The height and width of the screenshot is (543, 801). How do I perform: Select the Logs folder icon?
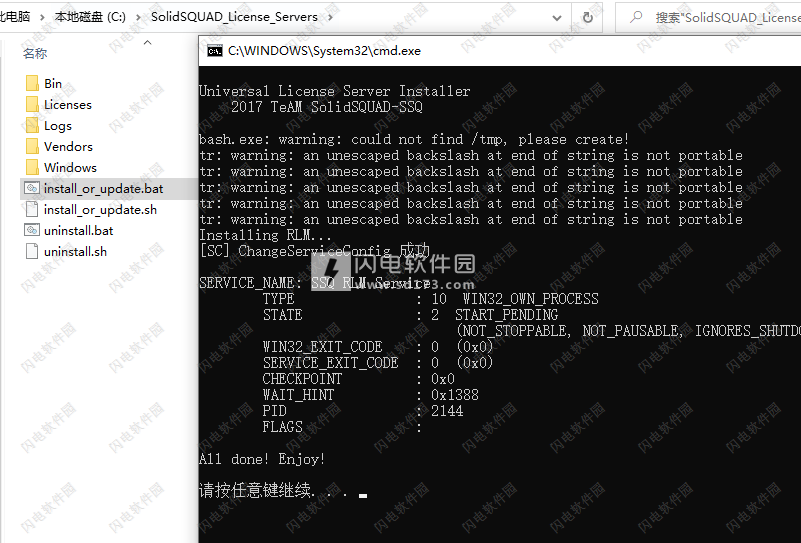coord(32,125)
